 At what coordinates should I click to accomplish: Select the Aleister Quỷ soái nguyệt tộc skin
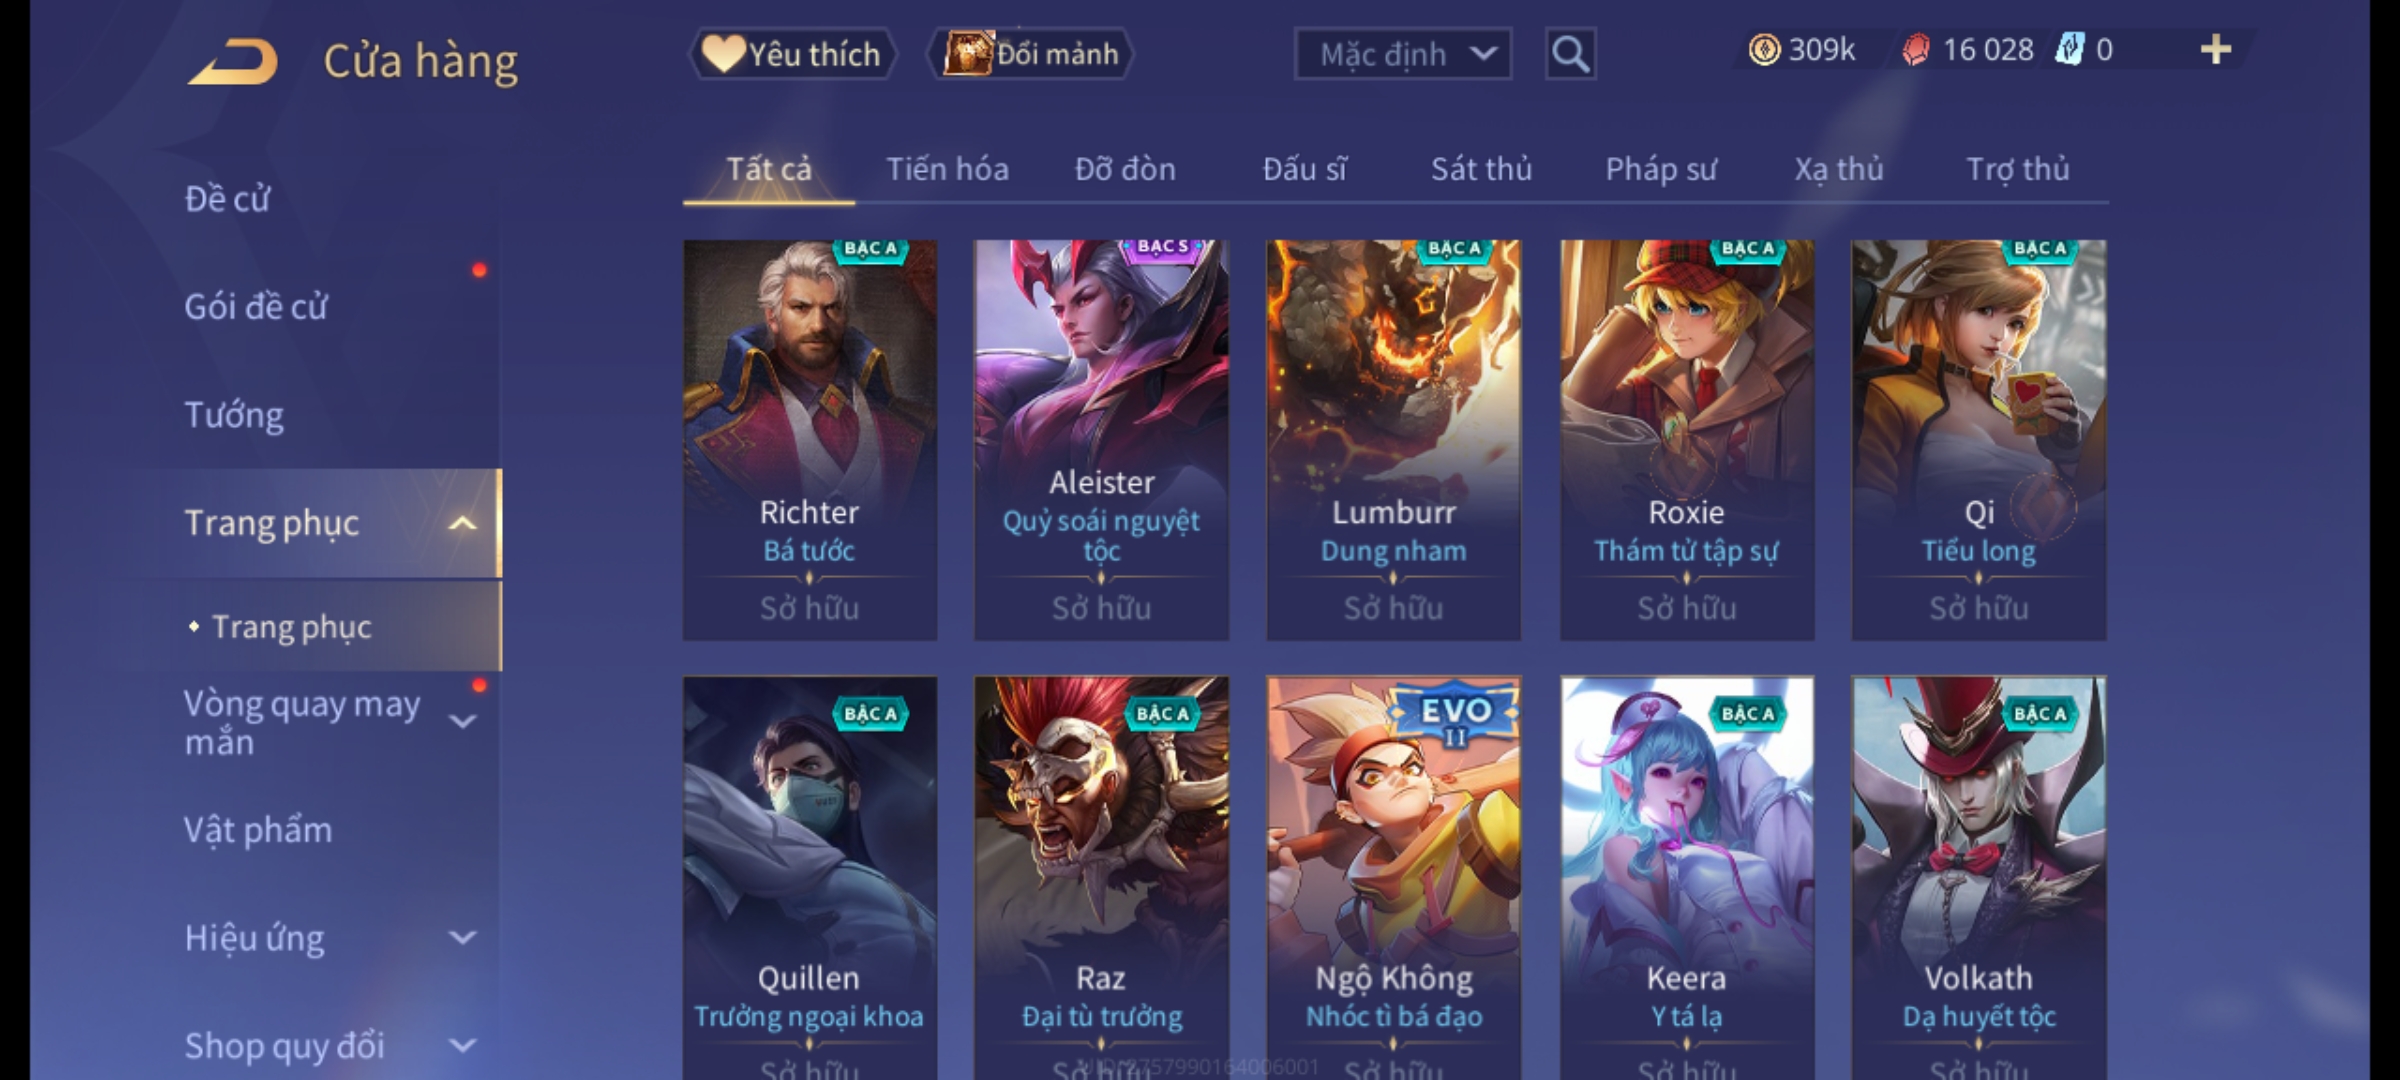coord(1101,440)
